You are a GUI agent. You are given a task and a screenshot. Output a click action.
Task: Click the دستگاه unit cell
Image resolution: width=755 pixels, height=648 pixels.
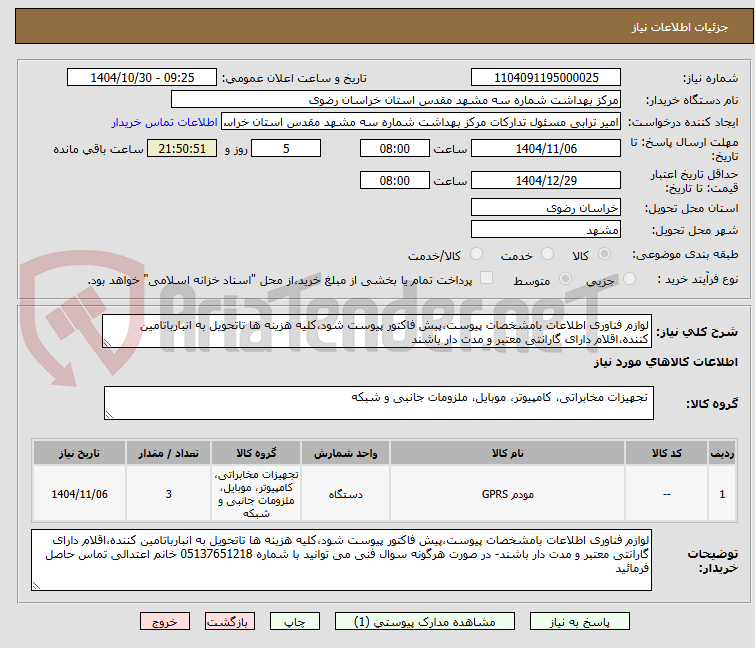point(345,494)
